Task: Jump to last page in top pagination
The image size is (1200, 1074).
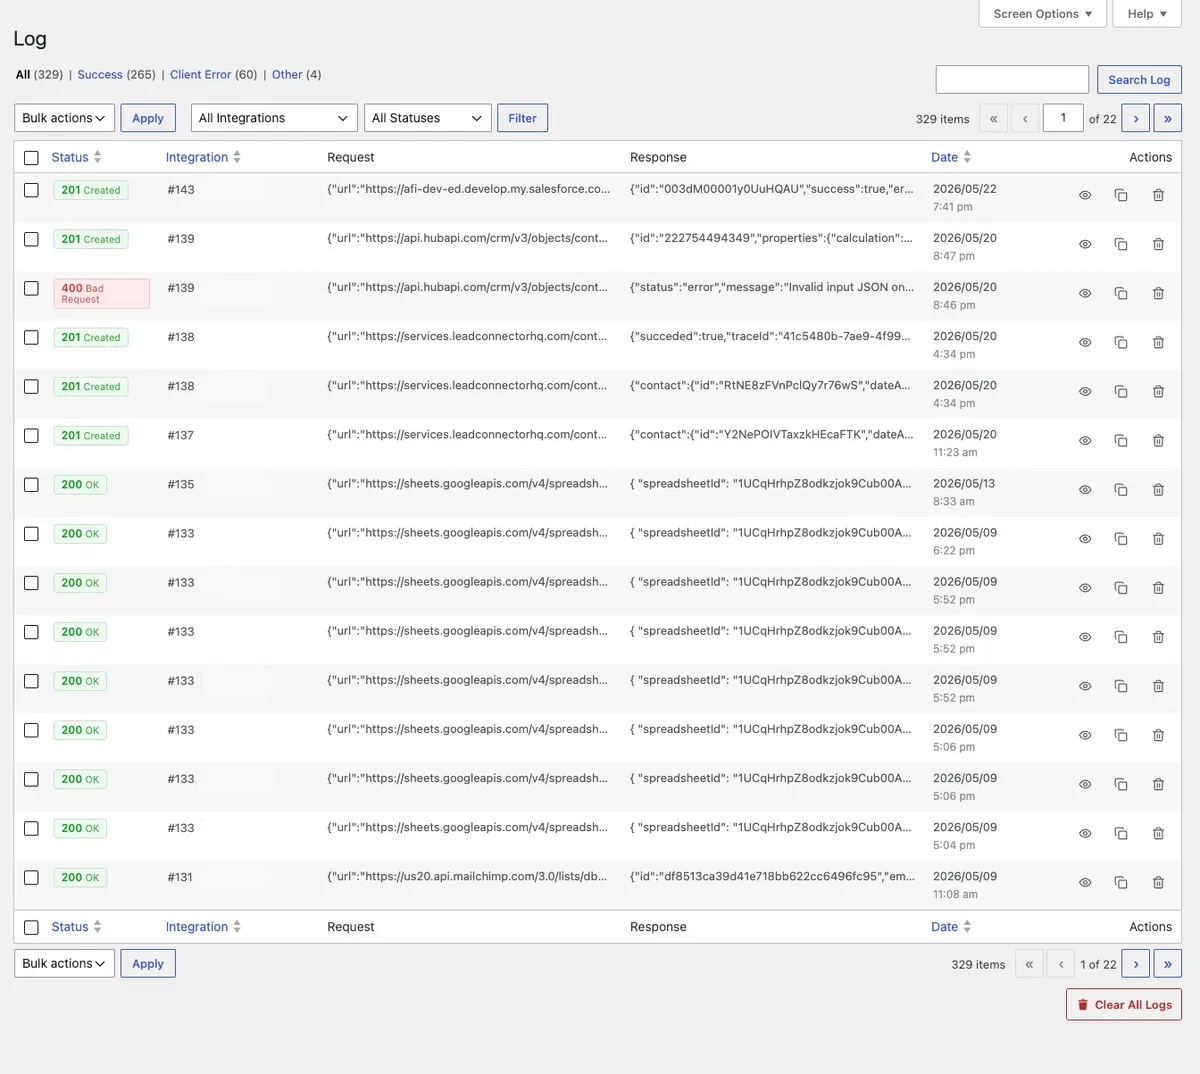Action: pos(1168,118)
